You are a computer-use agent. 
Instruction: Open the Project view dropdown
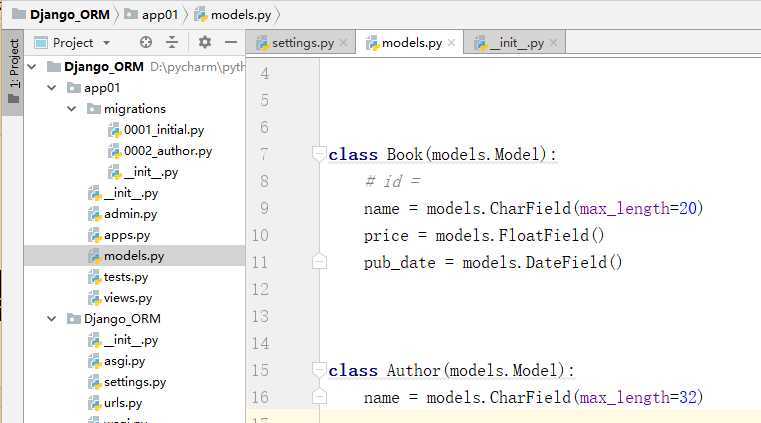[x=106, y=42]
